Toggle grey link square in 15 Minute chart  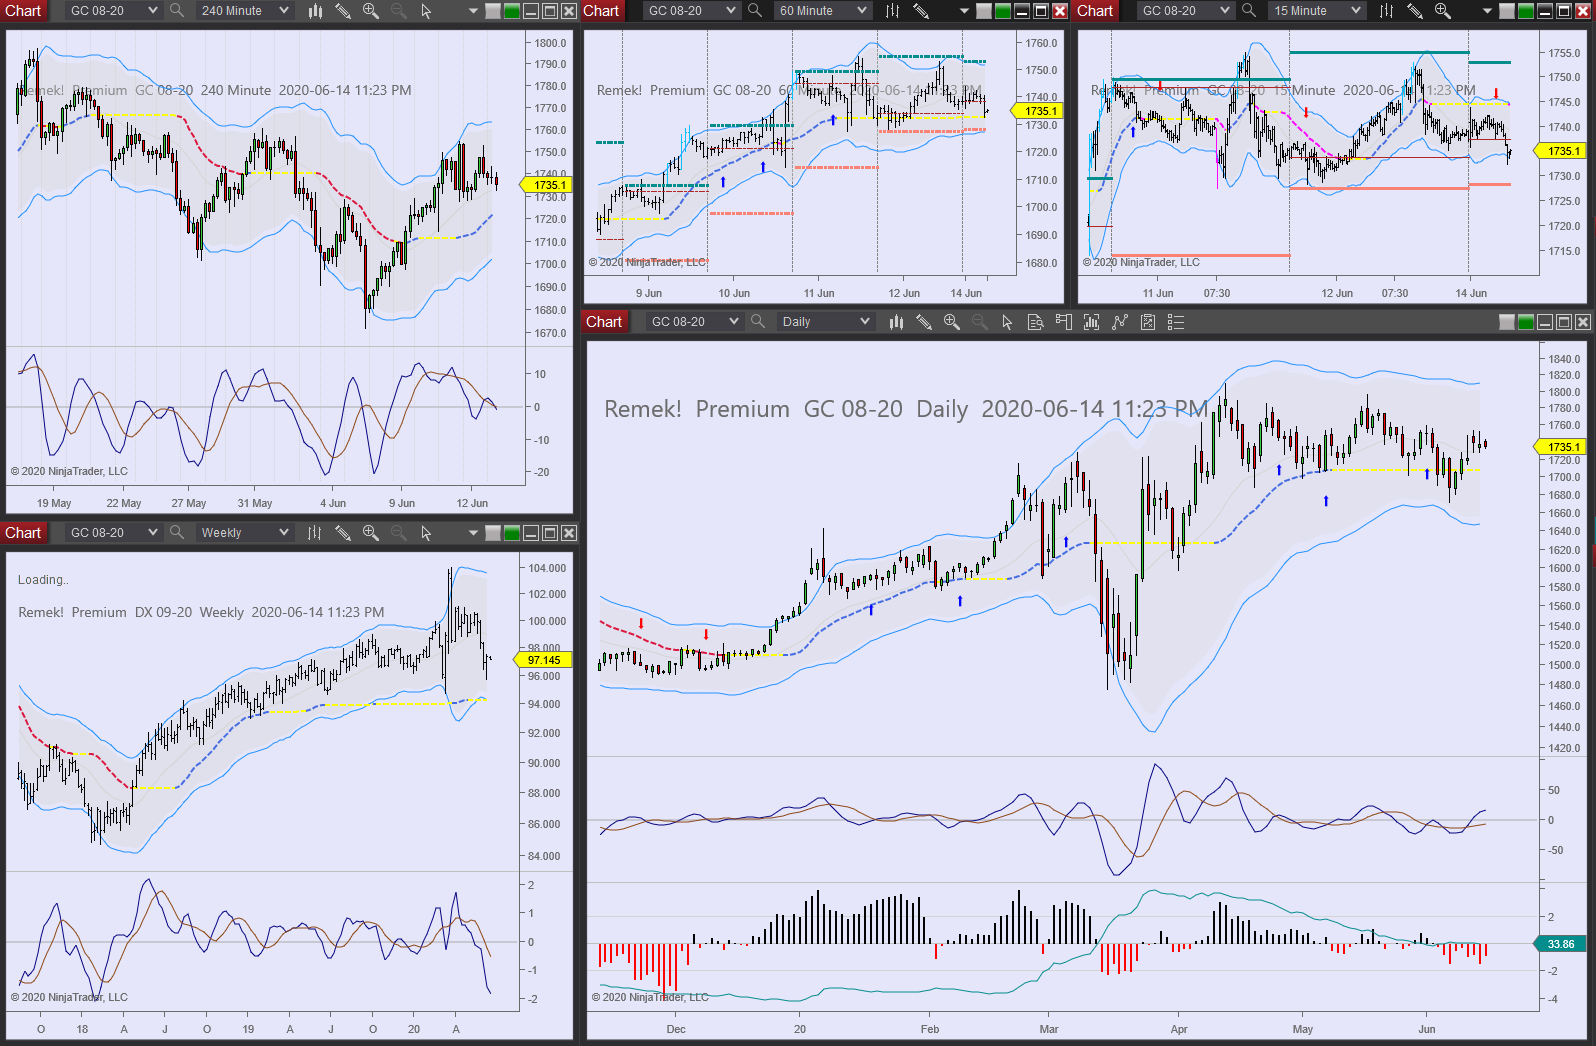click(1507, 11)
